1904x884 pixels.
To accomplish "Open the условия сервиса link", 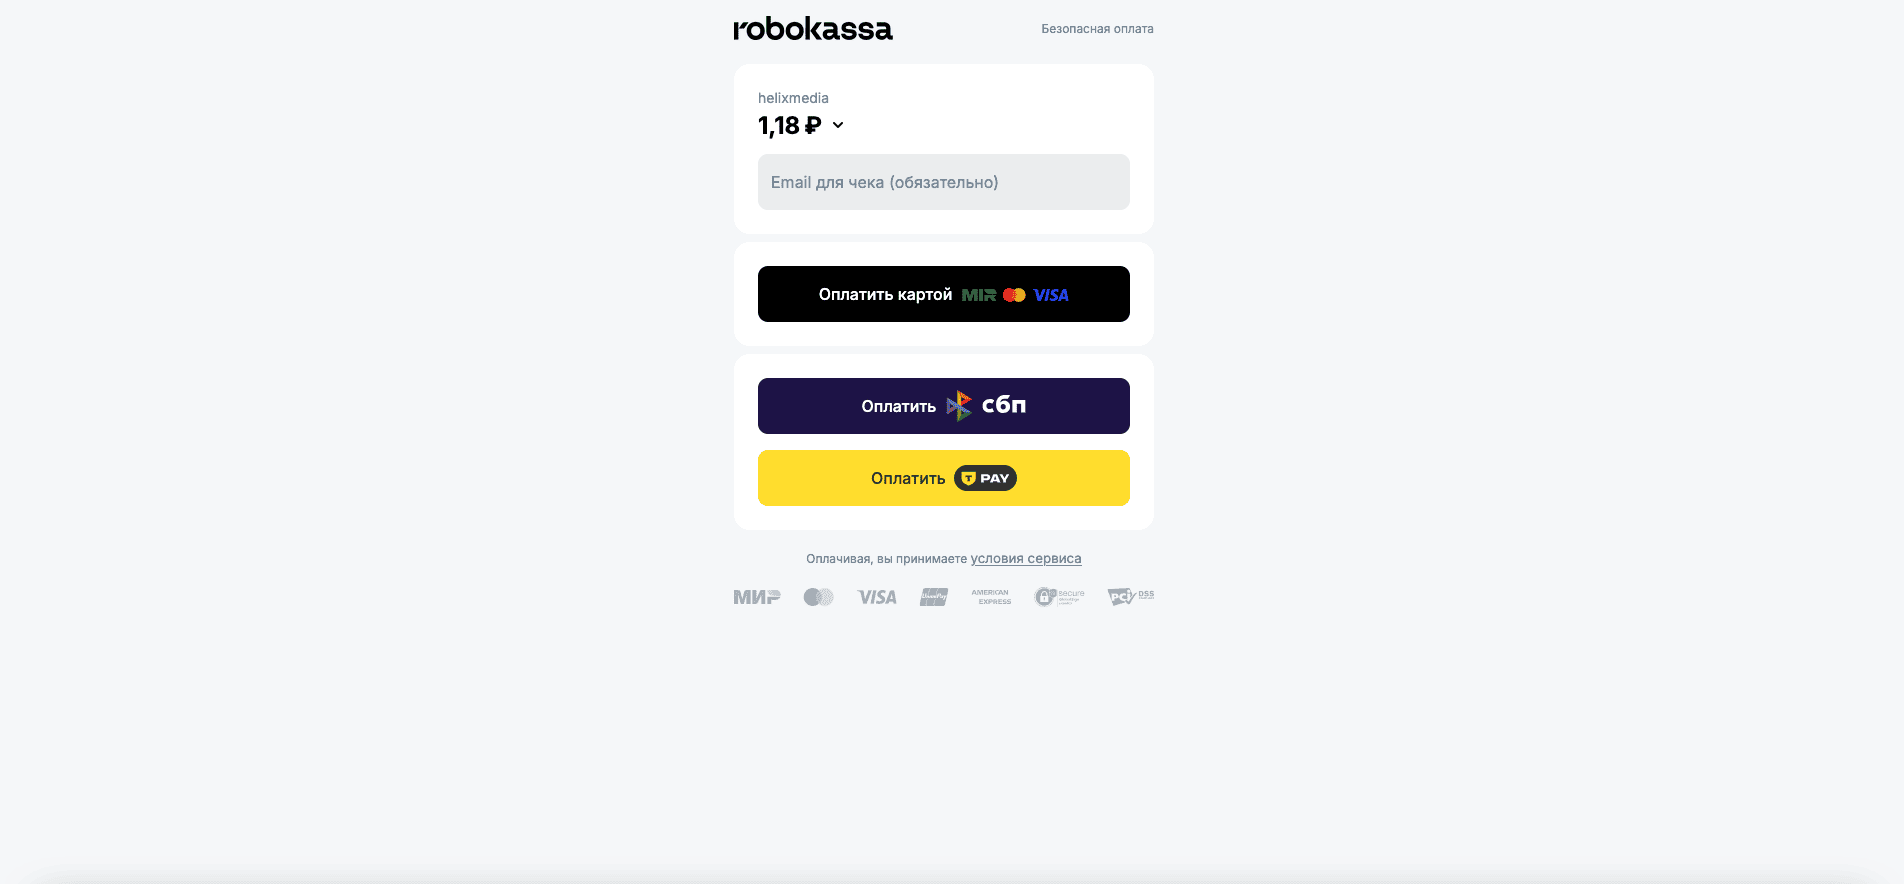I will [x=1025, y=559].
